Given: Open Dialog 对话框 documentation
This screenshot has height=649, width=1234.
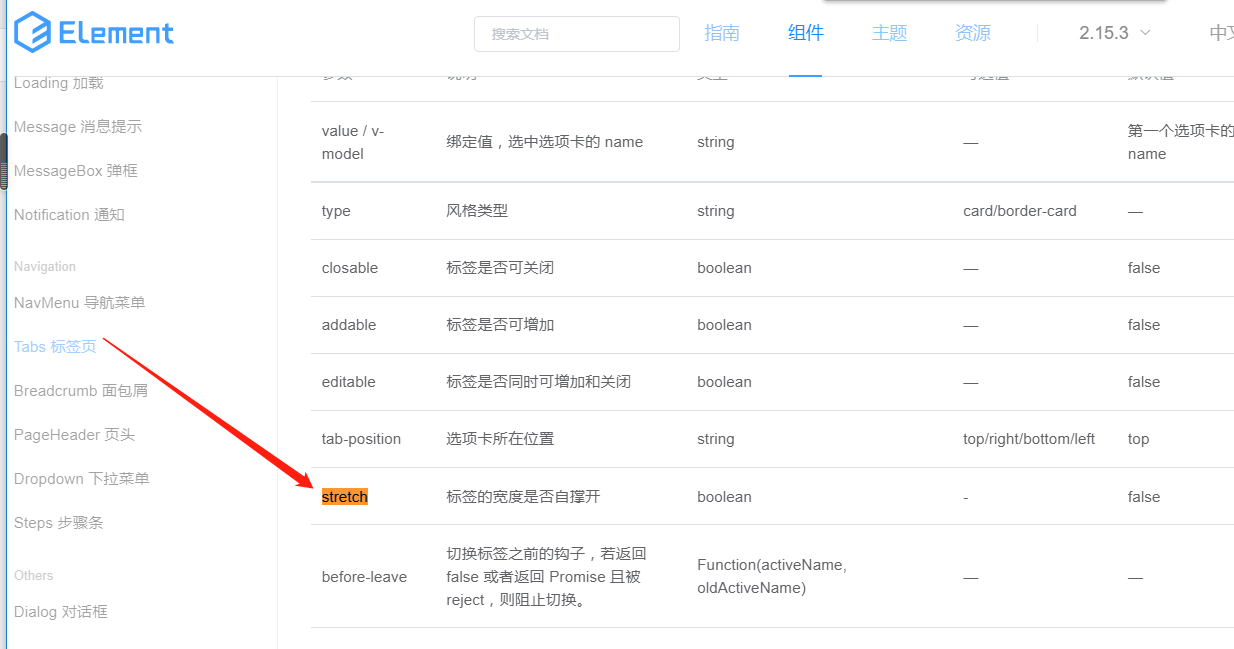Looking at the screenshot, I should (x=63, y=611).
